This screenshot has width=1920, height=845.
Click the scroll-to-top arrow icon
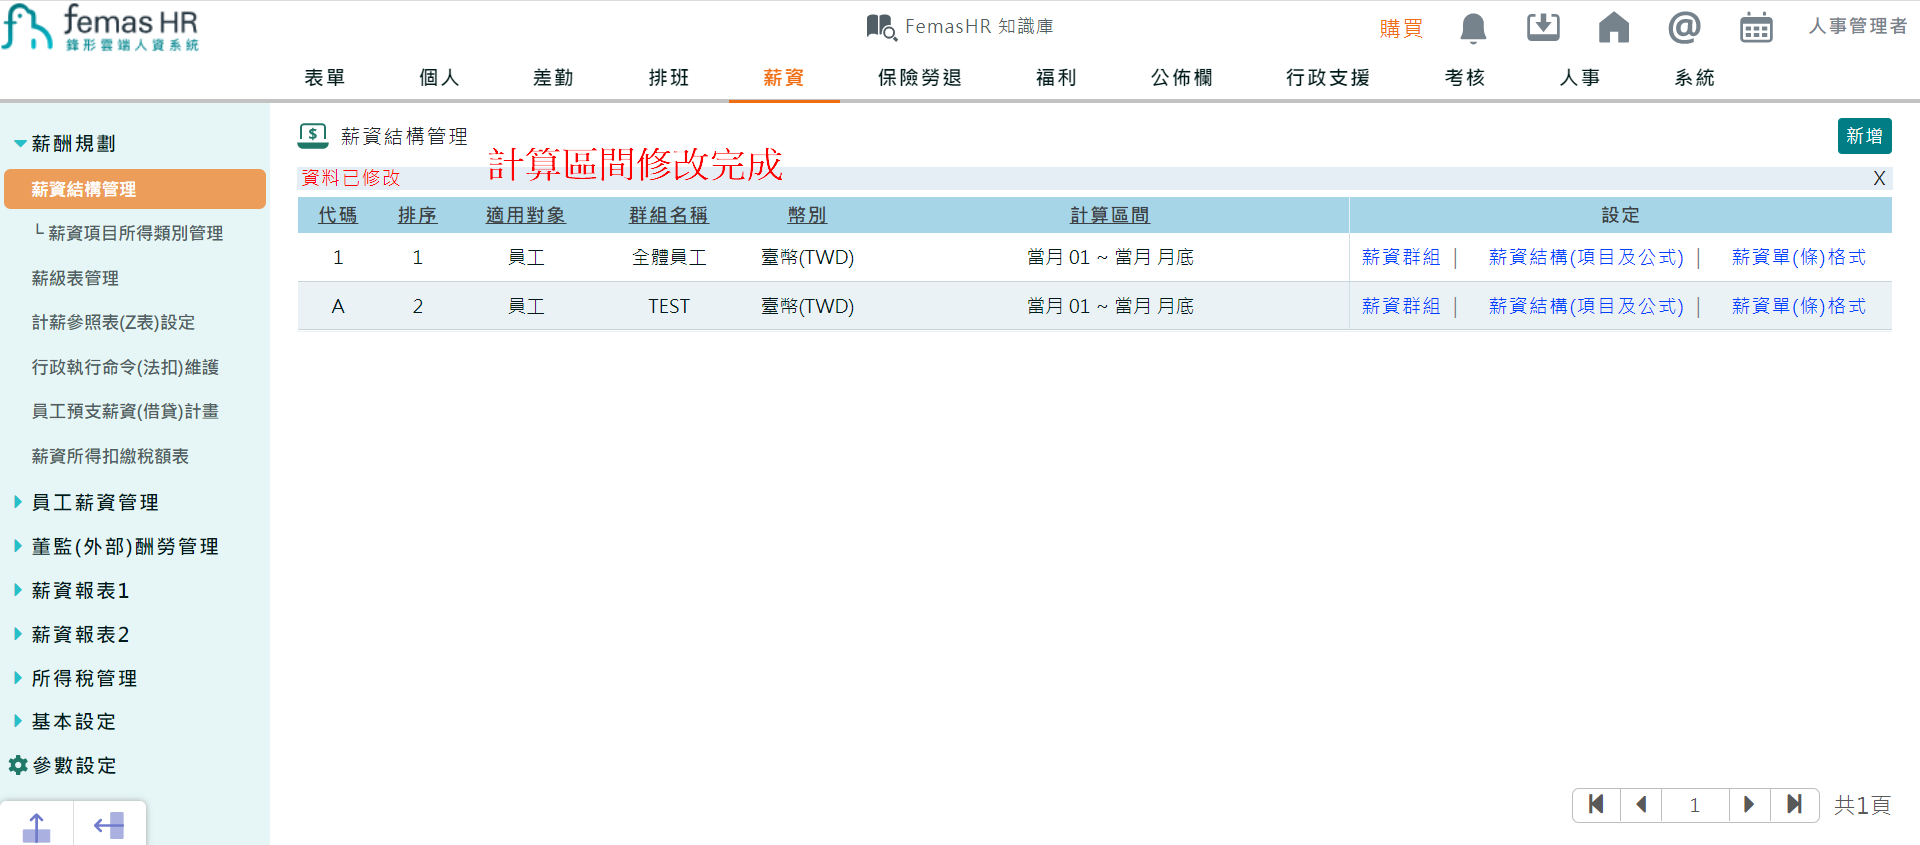[x=36, y=826]
